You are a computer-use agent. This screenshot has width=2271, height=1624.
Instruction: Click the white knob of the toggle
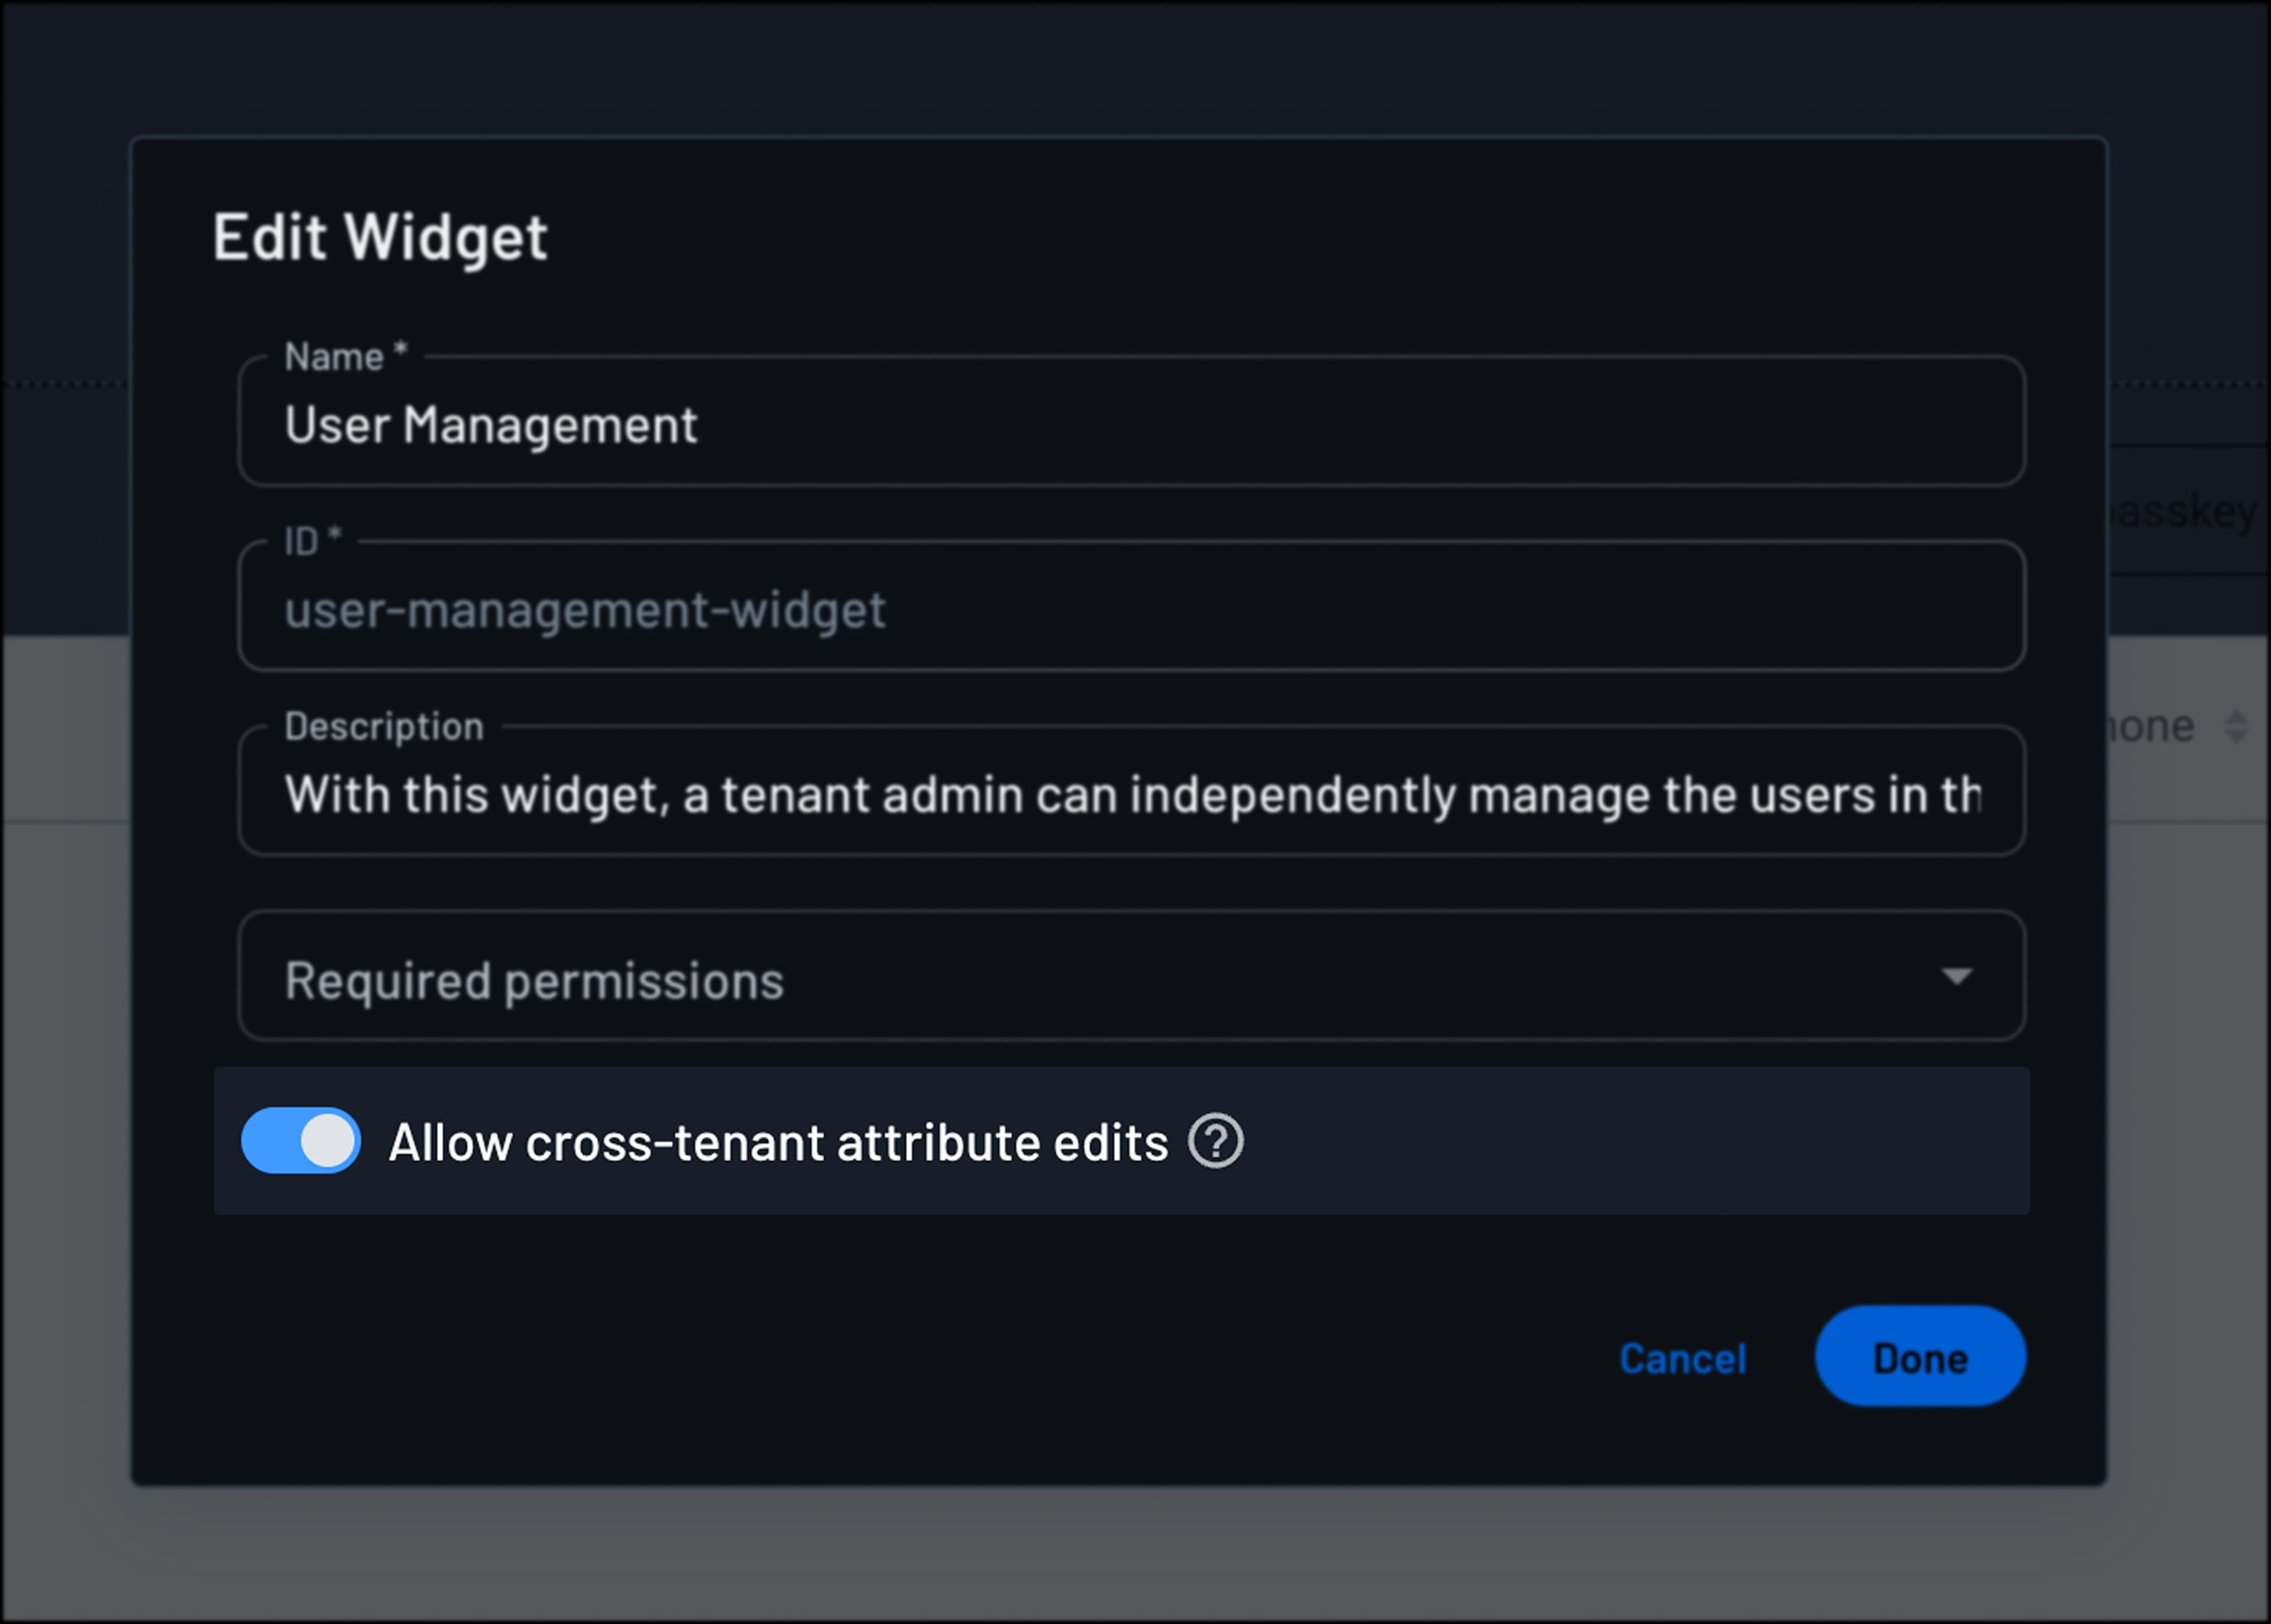point(328,1140)
